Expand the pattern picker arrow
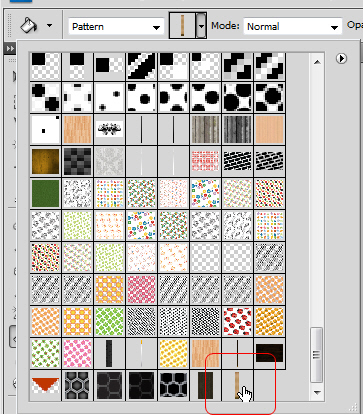The width and height of the screenshot is (363, 415). click(x=201, y=25)
